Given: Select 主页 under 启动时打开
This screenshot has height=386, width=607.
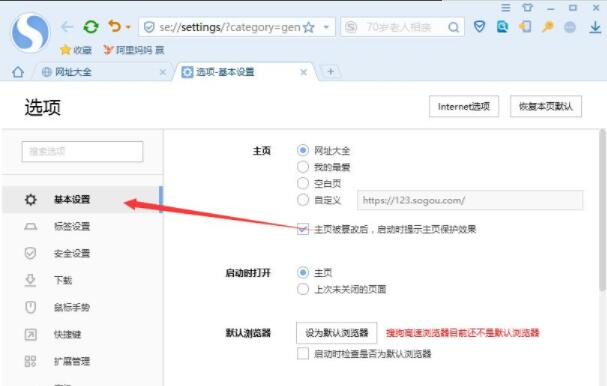Looking at the screenshot, I should tap(303, 273).
